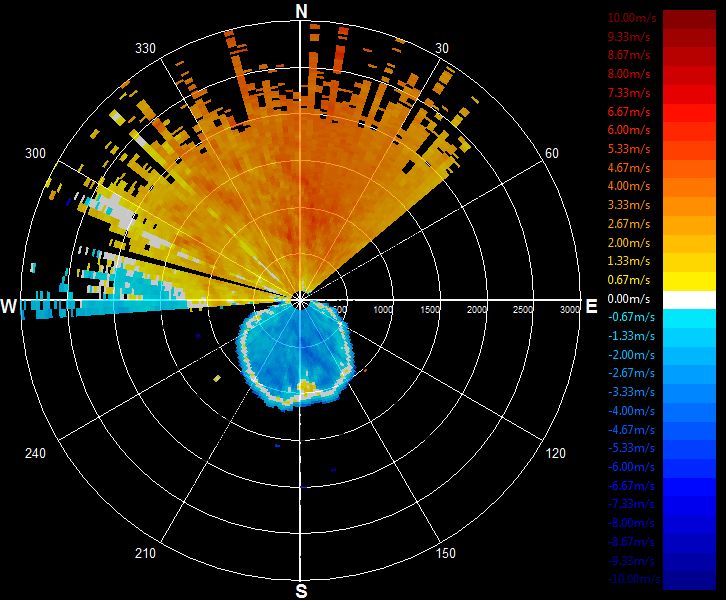Viewport: 726px width, 600px height.
Task: Click the 1.33m/s legend label
Action: point(629,261)
